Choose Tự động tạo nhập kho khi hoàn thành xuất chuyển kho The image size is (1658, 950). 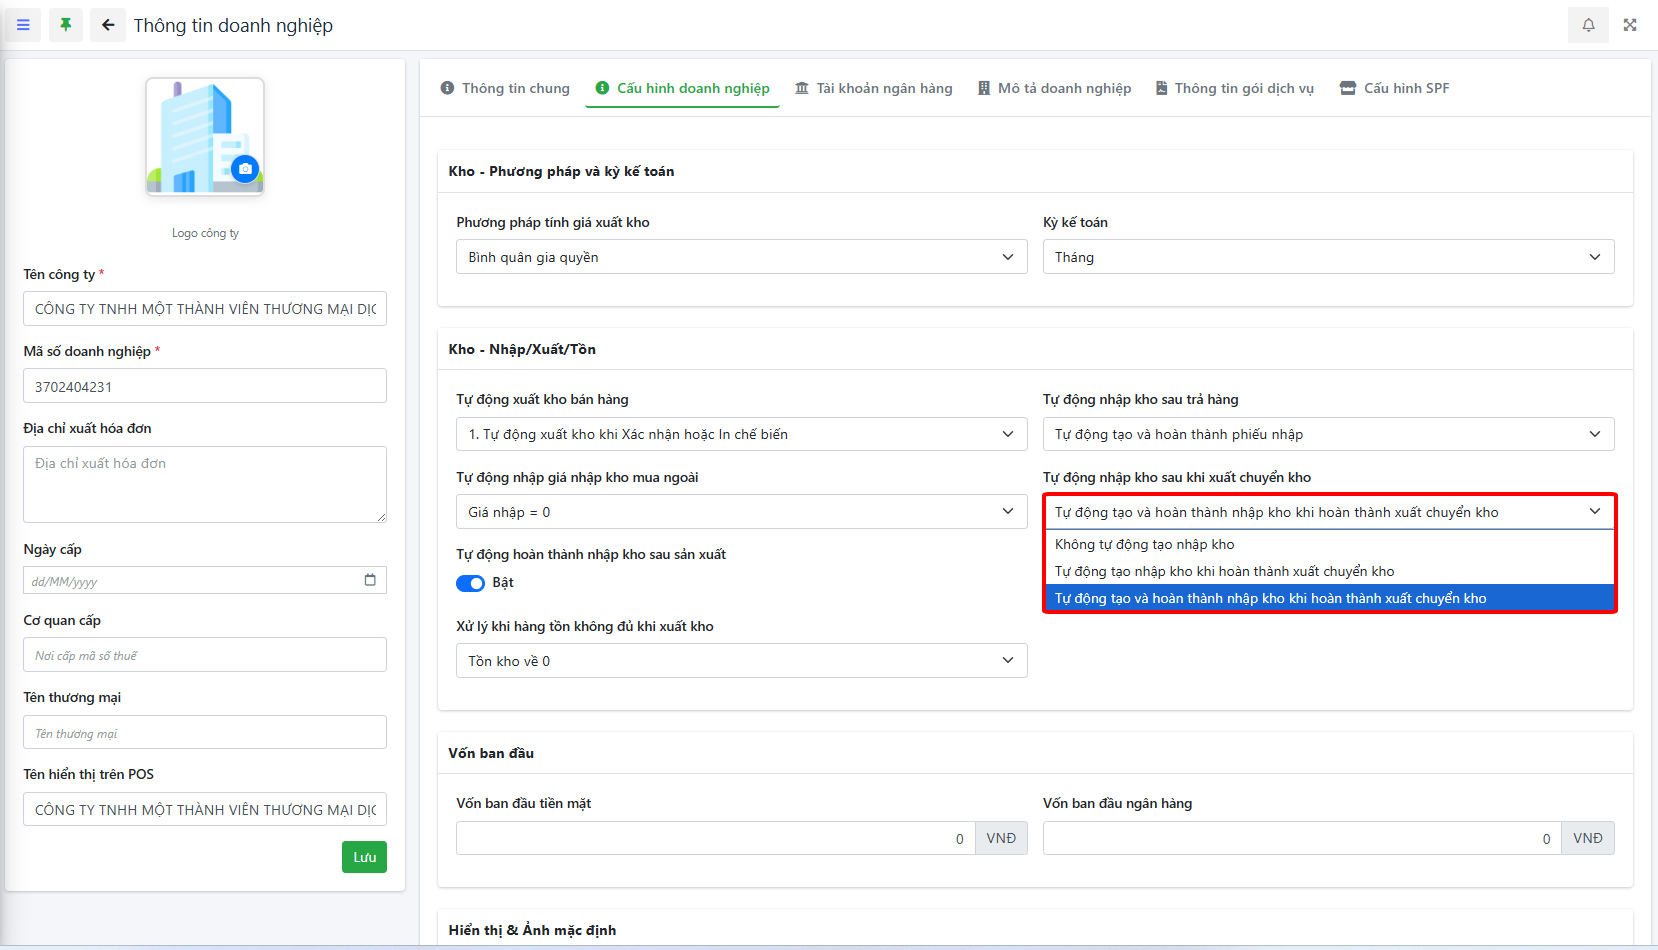1224,571
